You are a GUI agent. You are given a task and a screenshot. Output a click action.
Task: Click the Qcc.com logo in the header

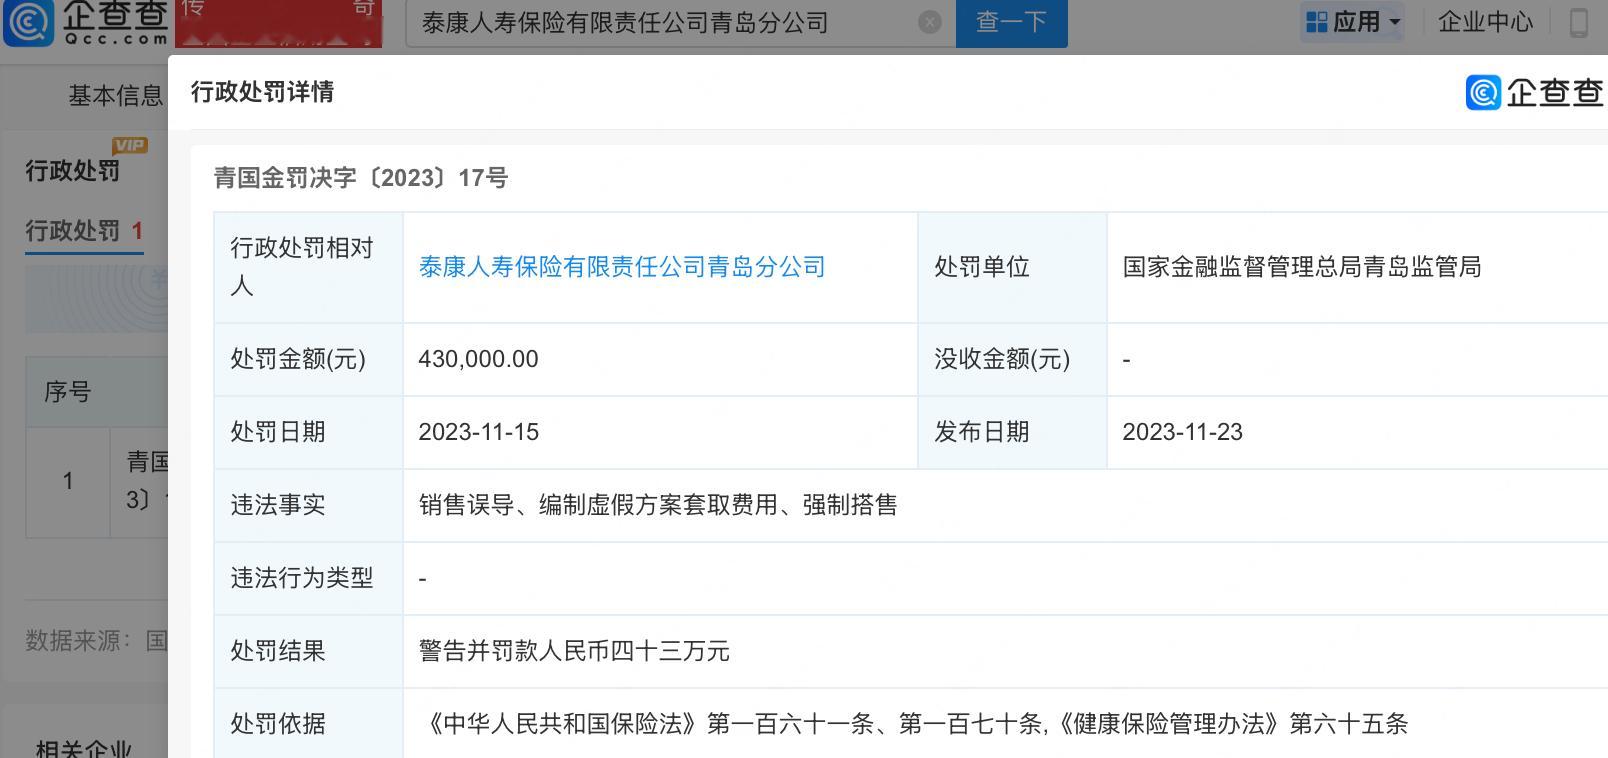click(85, 23)
